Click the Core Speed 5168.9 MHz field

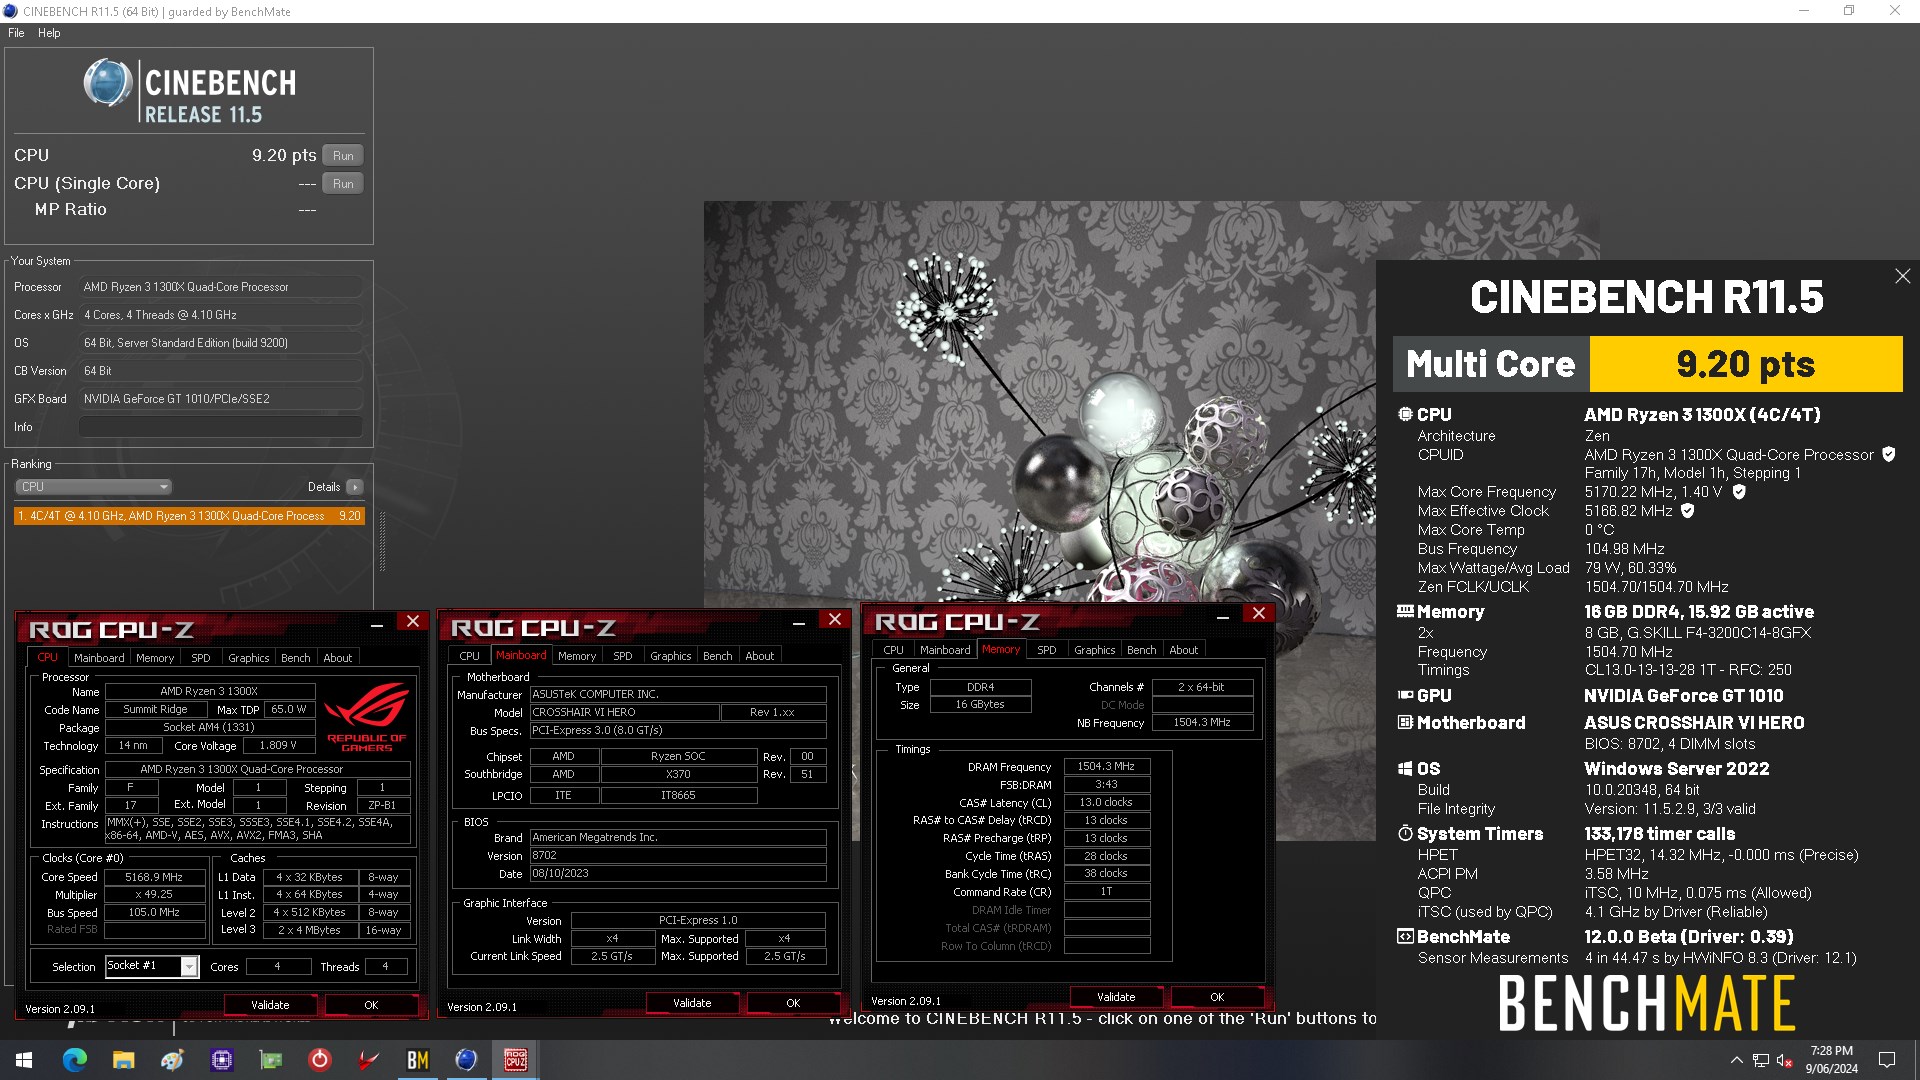(x=154, y=877)
